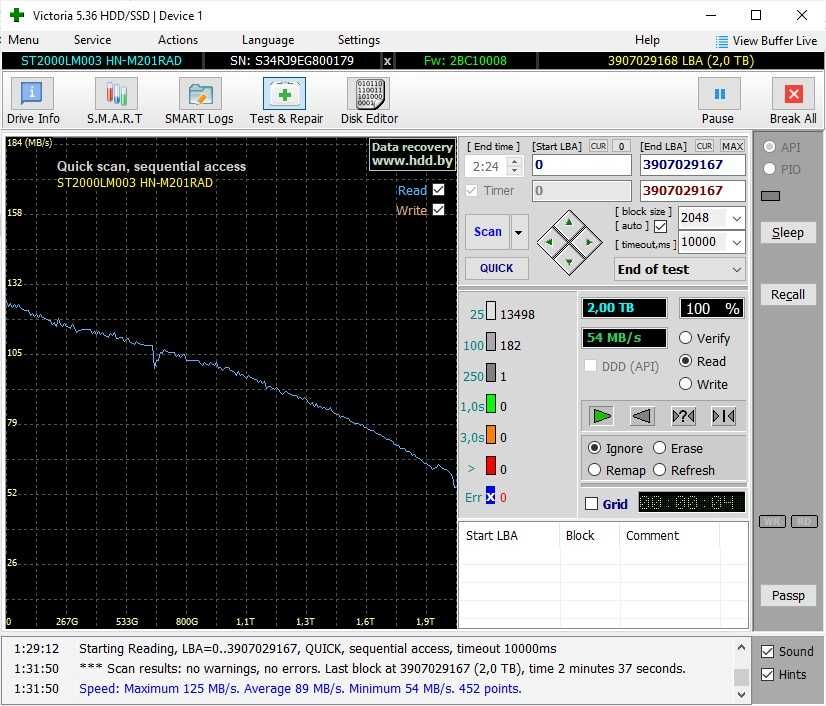Click the up arrow of navigation diamond
Image resolution: width=826 pixels, height=706 pixels.
[x=569, y=223]
